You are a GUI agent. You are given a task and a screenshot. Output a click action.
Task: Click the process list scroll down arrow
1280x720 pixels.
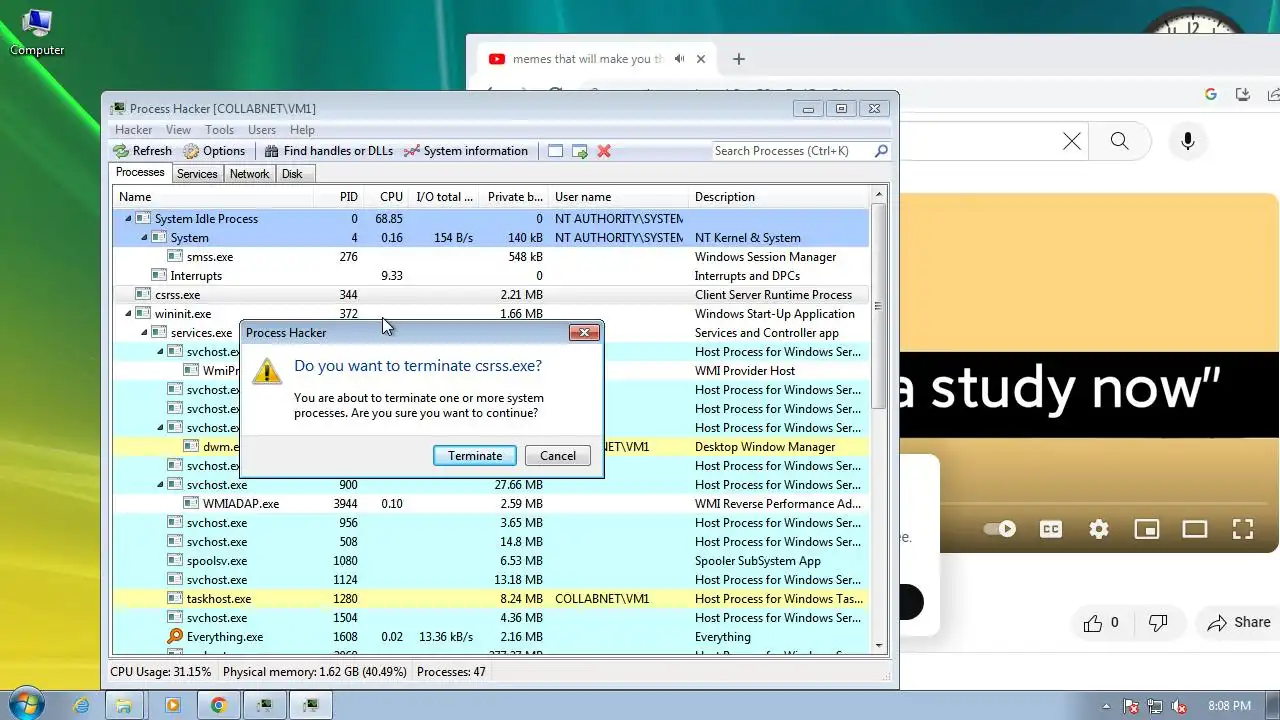coord(879,647)
